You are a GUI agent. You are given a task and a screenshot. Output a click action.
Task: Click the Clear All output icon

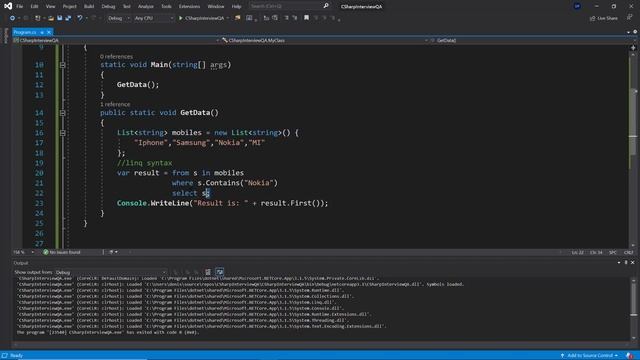pyautogui.click(x=208, y=272)
